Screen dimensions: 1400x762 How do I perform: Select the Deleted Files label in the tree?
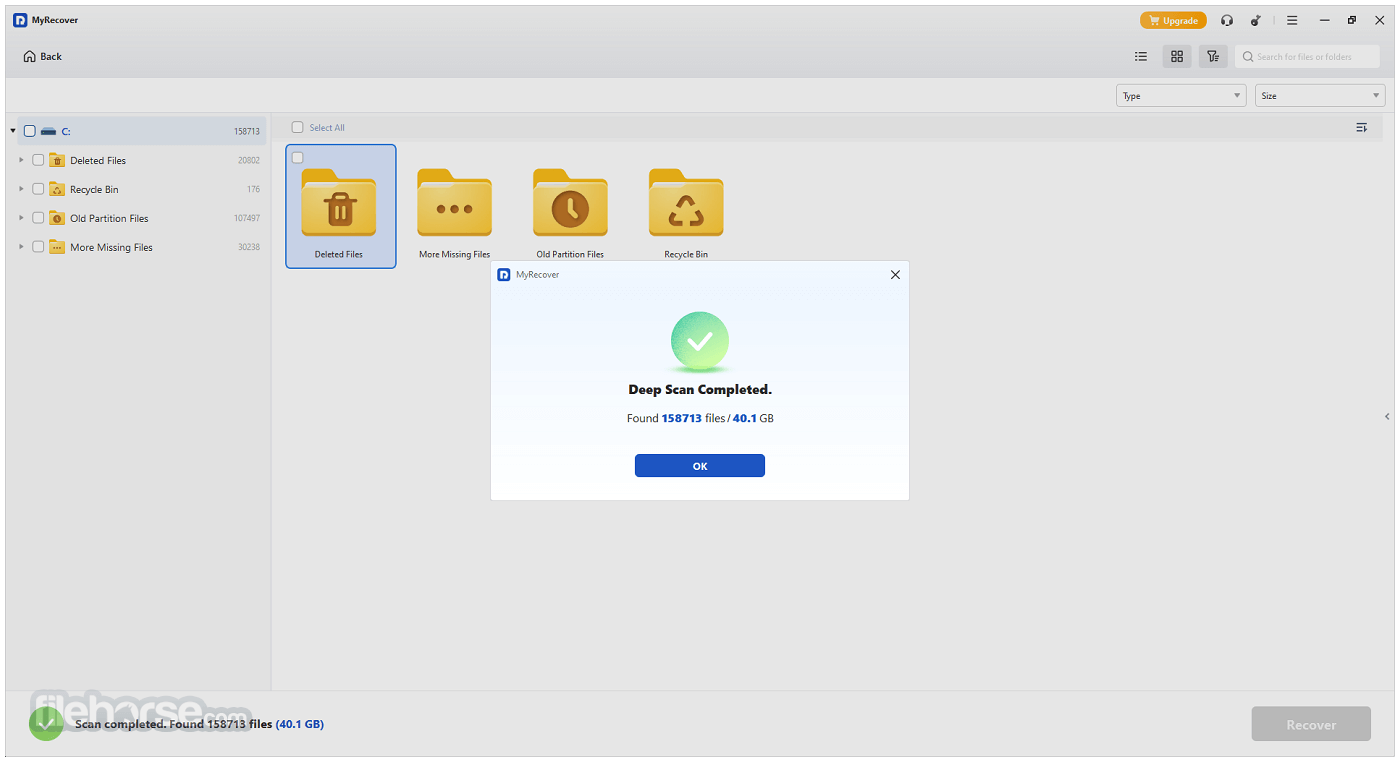tap(98, 161)
